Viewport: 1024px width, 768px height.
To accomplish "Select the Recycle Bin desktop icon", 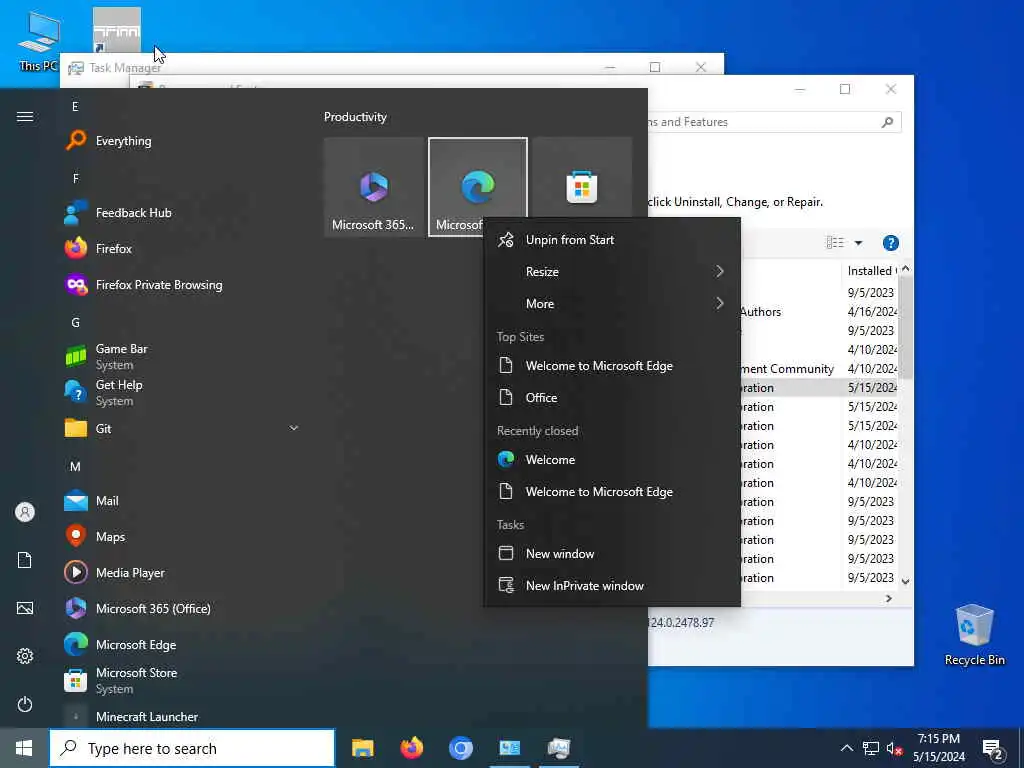I will [x=974, y=634].
